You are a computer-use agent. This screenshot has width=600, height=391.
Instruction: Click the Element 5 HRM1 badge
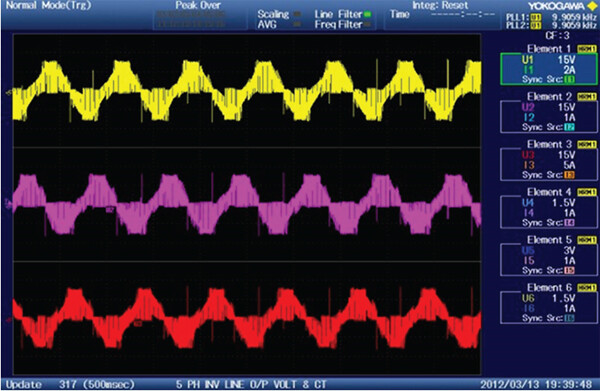coord(587,240)
